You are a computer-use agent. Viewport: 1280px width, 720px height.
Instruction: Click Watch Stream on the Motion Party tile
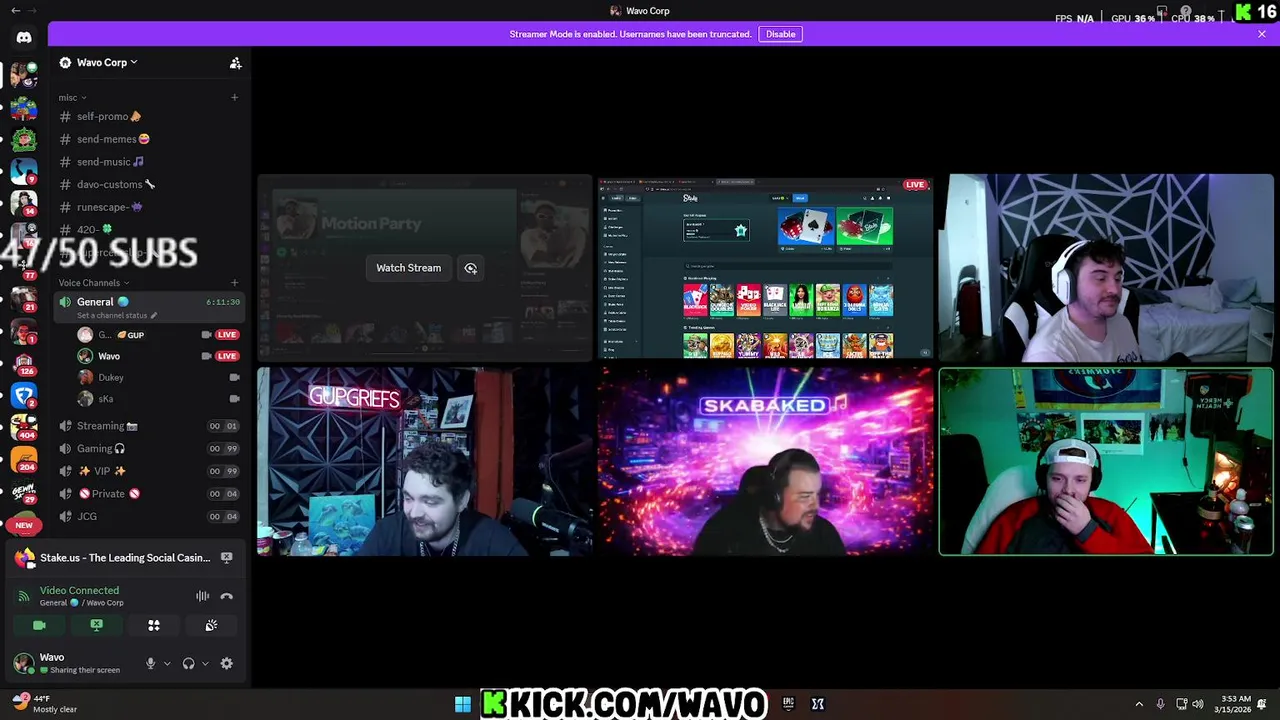coord(408,268)
